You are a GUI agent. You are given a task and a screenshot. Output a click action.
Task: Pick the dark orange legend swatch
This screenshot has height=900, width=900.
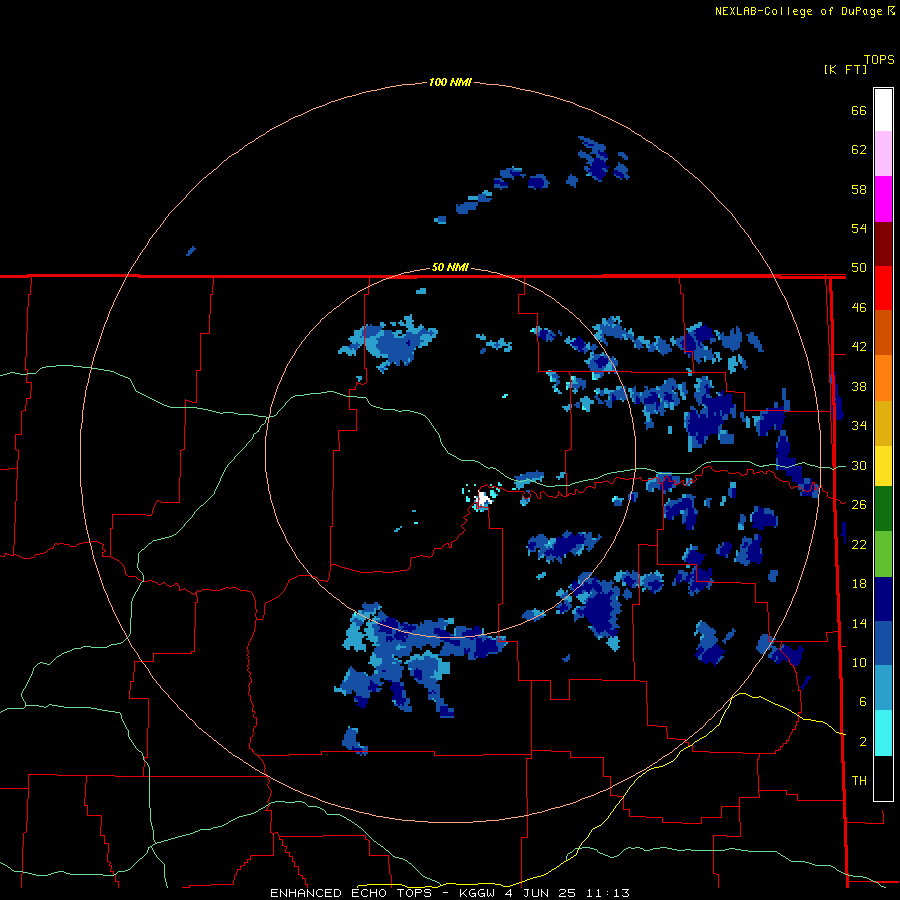click(883, 332)
